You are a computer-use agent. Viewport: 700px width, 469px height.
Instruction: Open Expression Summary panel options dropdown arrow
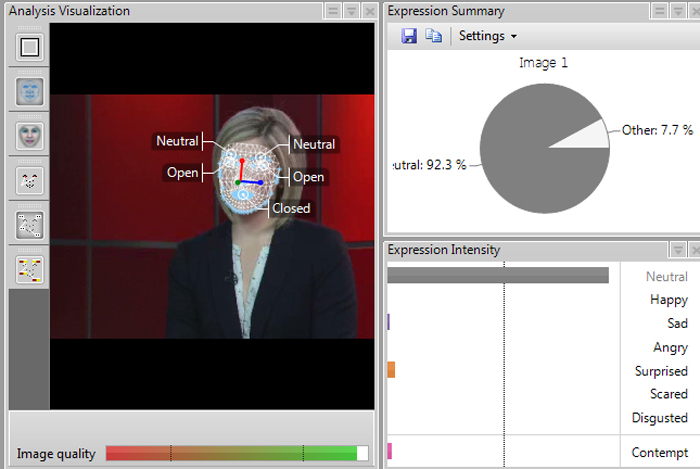678,11
